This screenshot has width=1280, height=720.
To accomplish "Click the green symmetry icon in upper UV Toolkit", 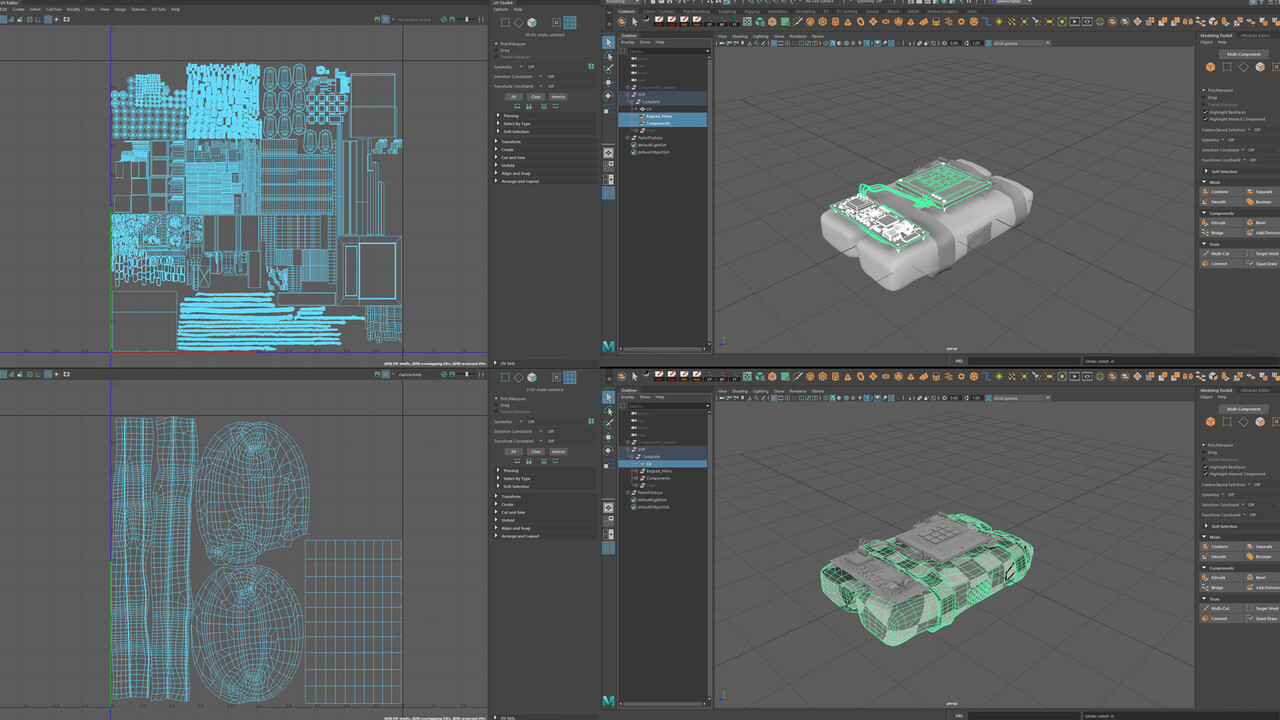I will pyautogui.click(x=591, y=67).
